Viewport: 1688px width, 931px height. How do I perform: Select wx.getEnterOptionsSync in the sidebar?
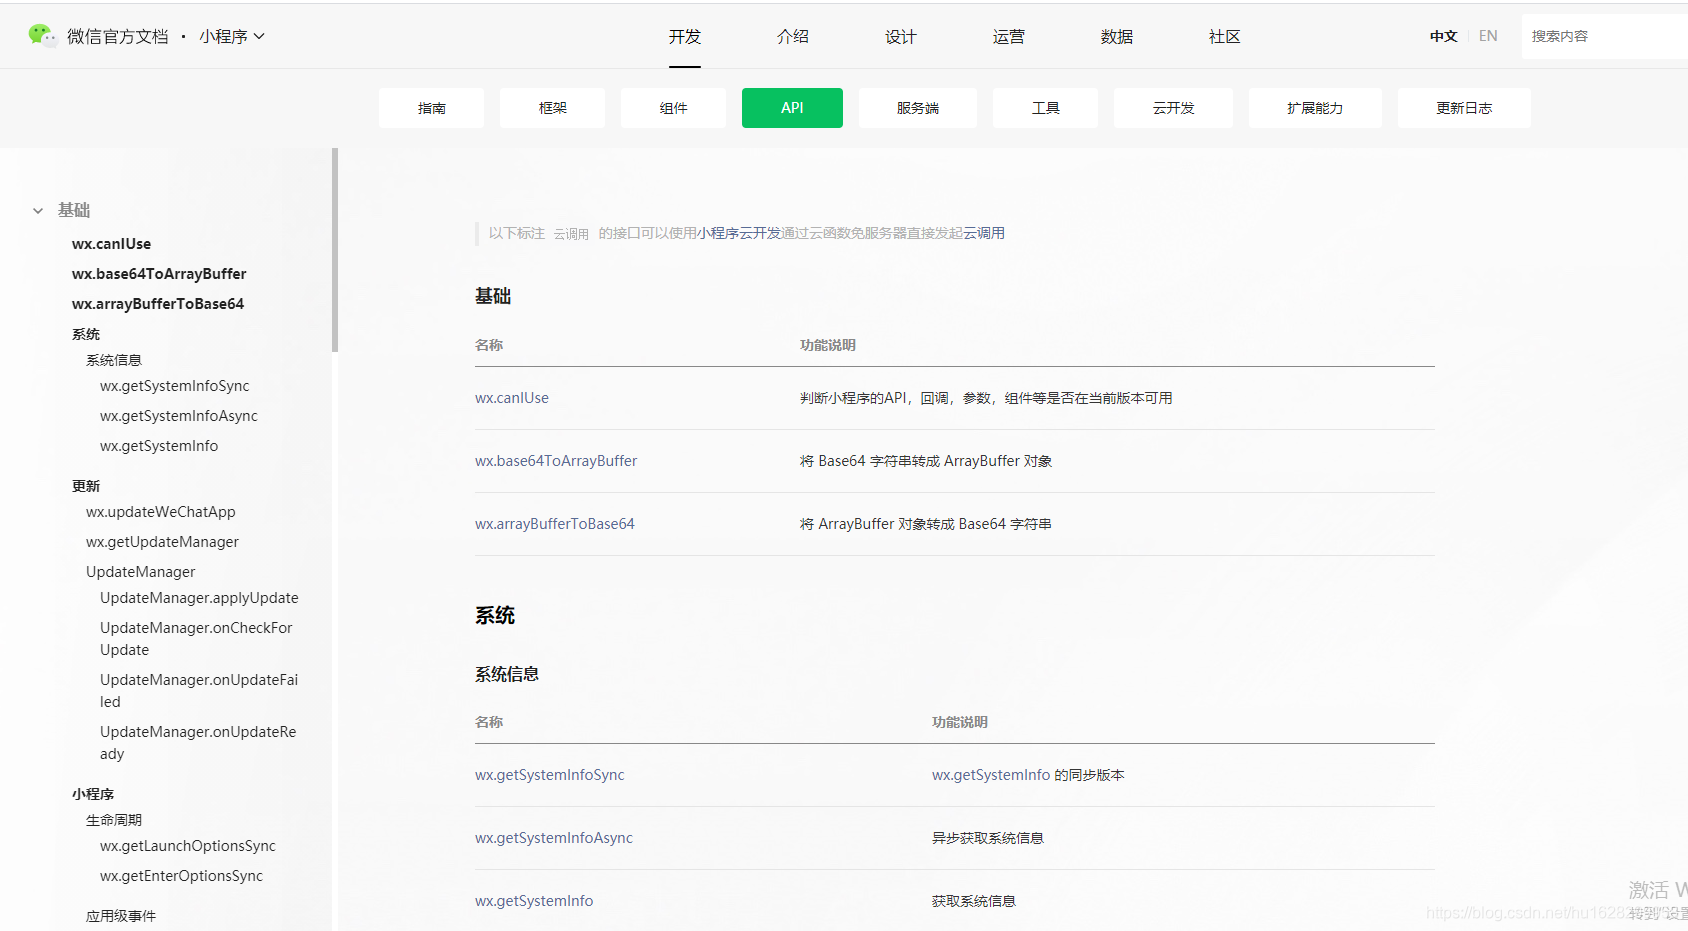point(182,876)
